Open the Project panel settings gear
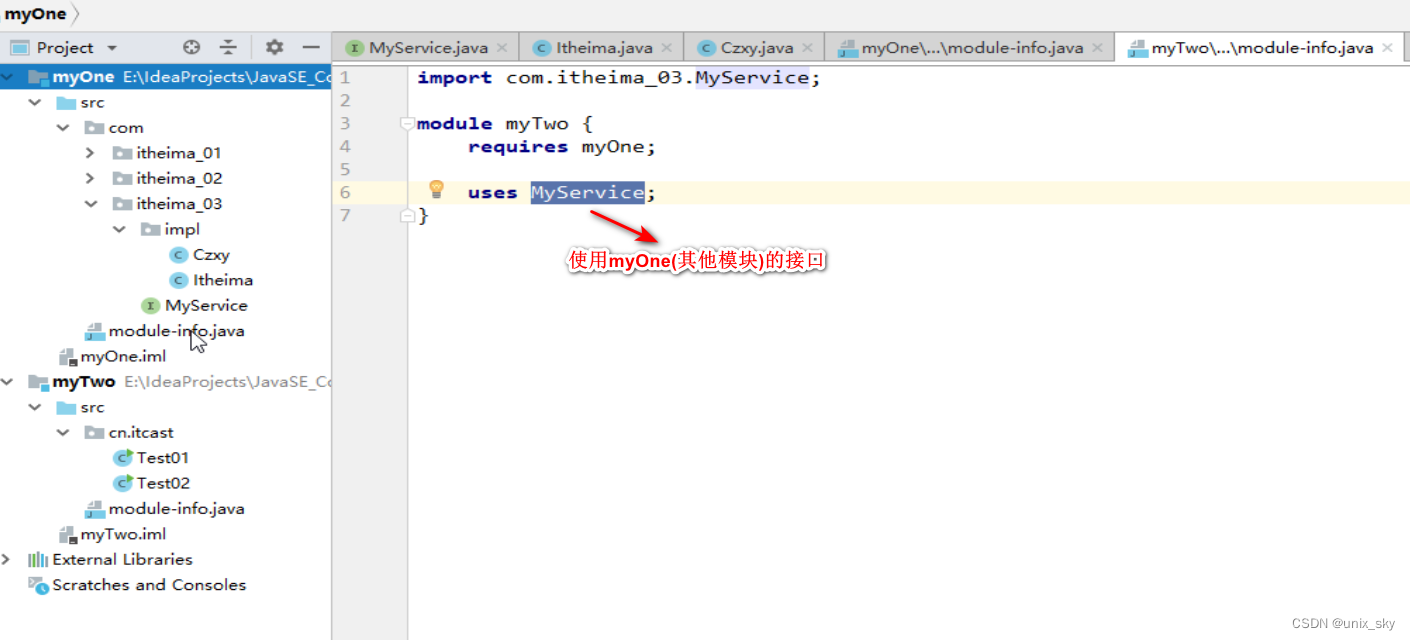 [x=272, y=46]
